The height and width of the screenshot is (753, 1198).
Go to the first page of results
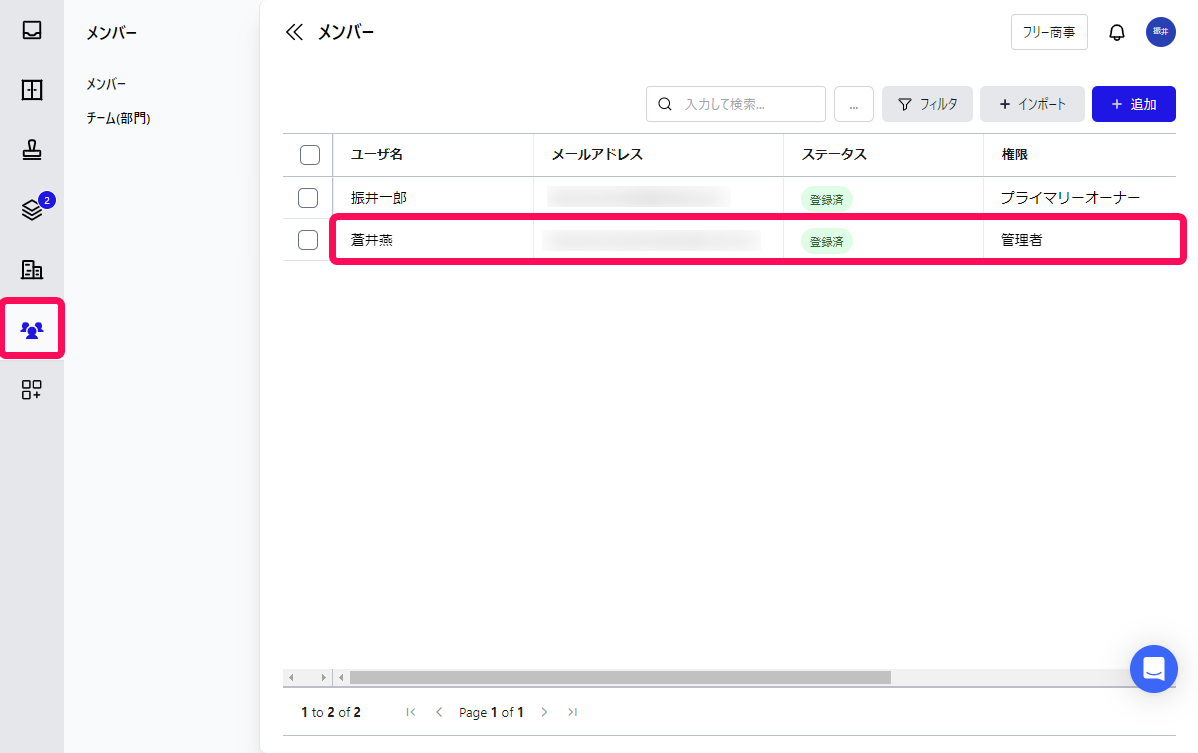[410, 712]
